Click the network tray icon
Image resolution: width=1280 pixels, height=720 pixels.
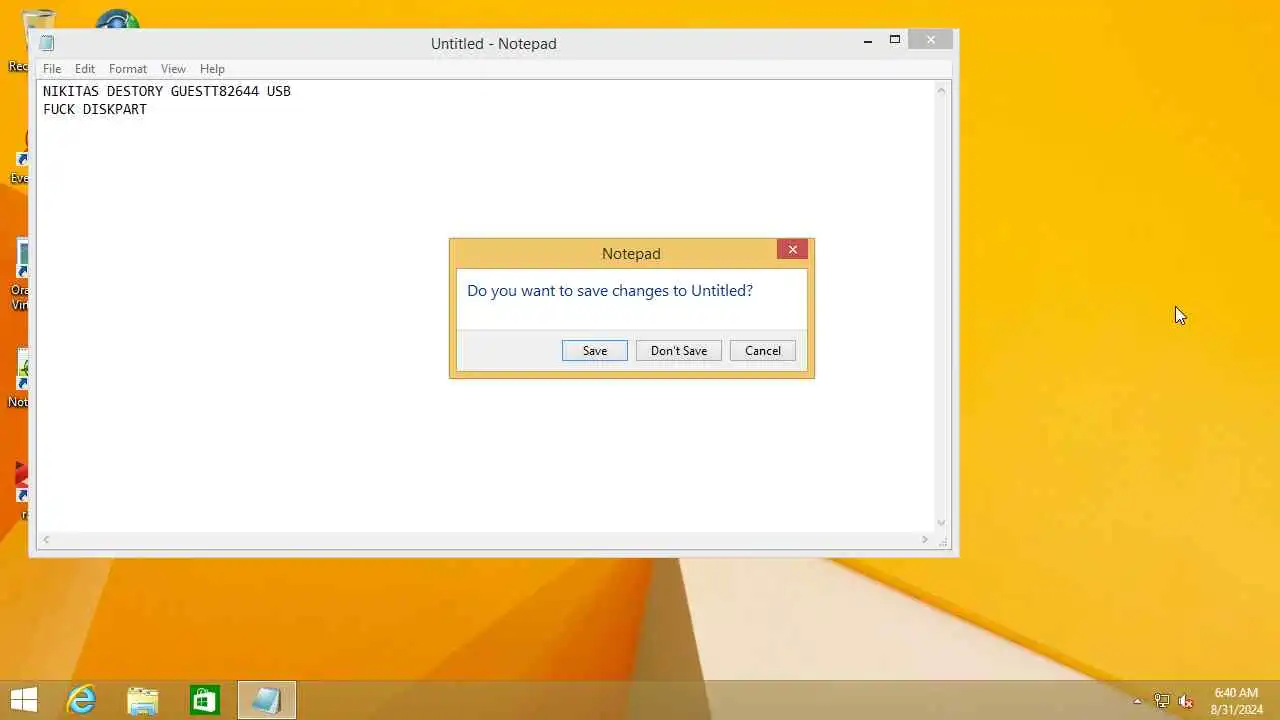[1162, 701]
